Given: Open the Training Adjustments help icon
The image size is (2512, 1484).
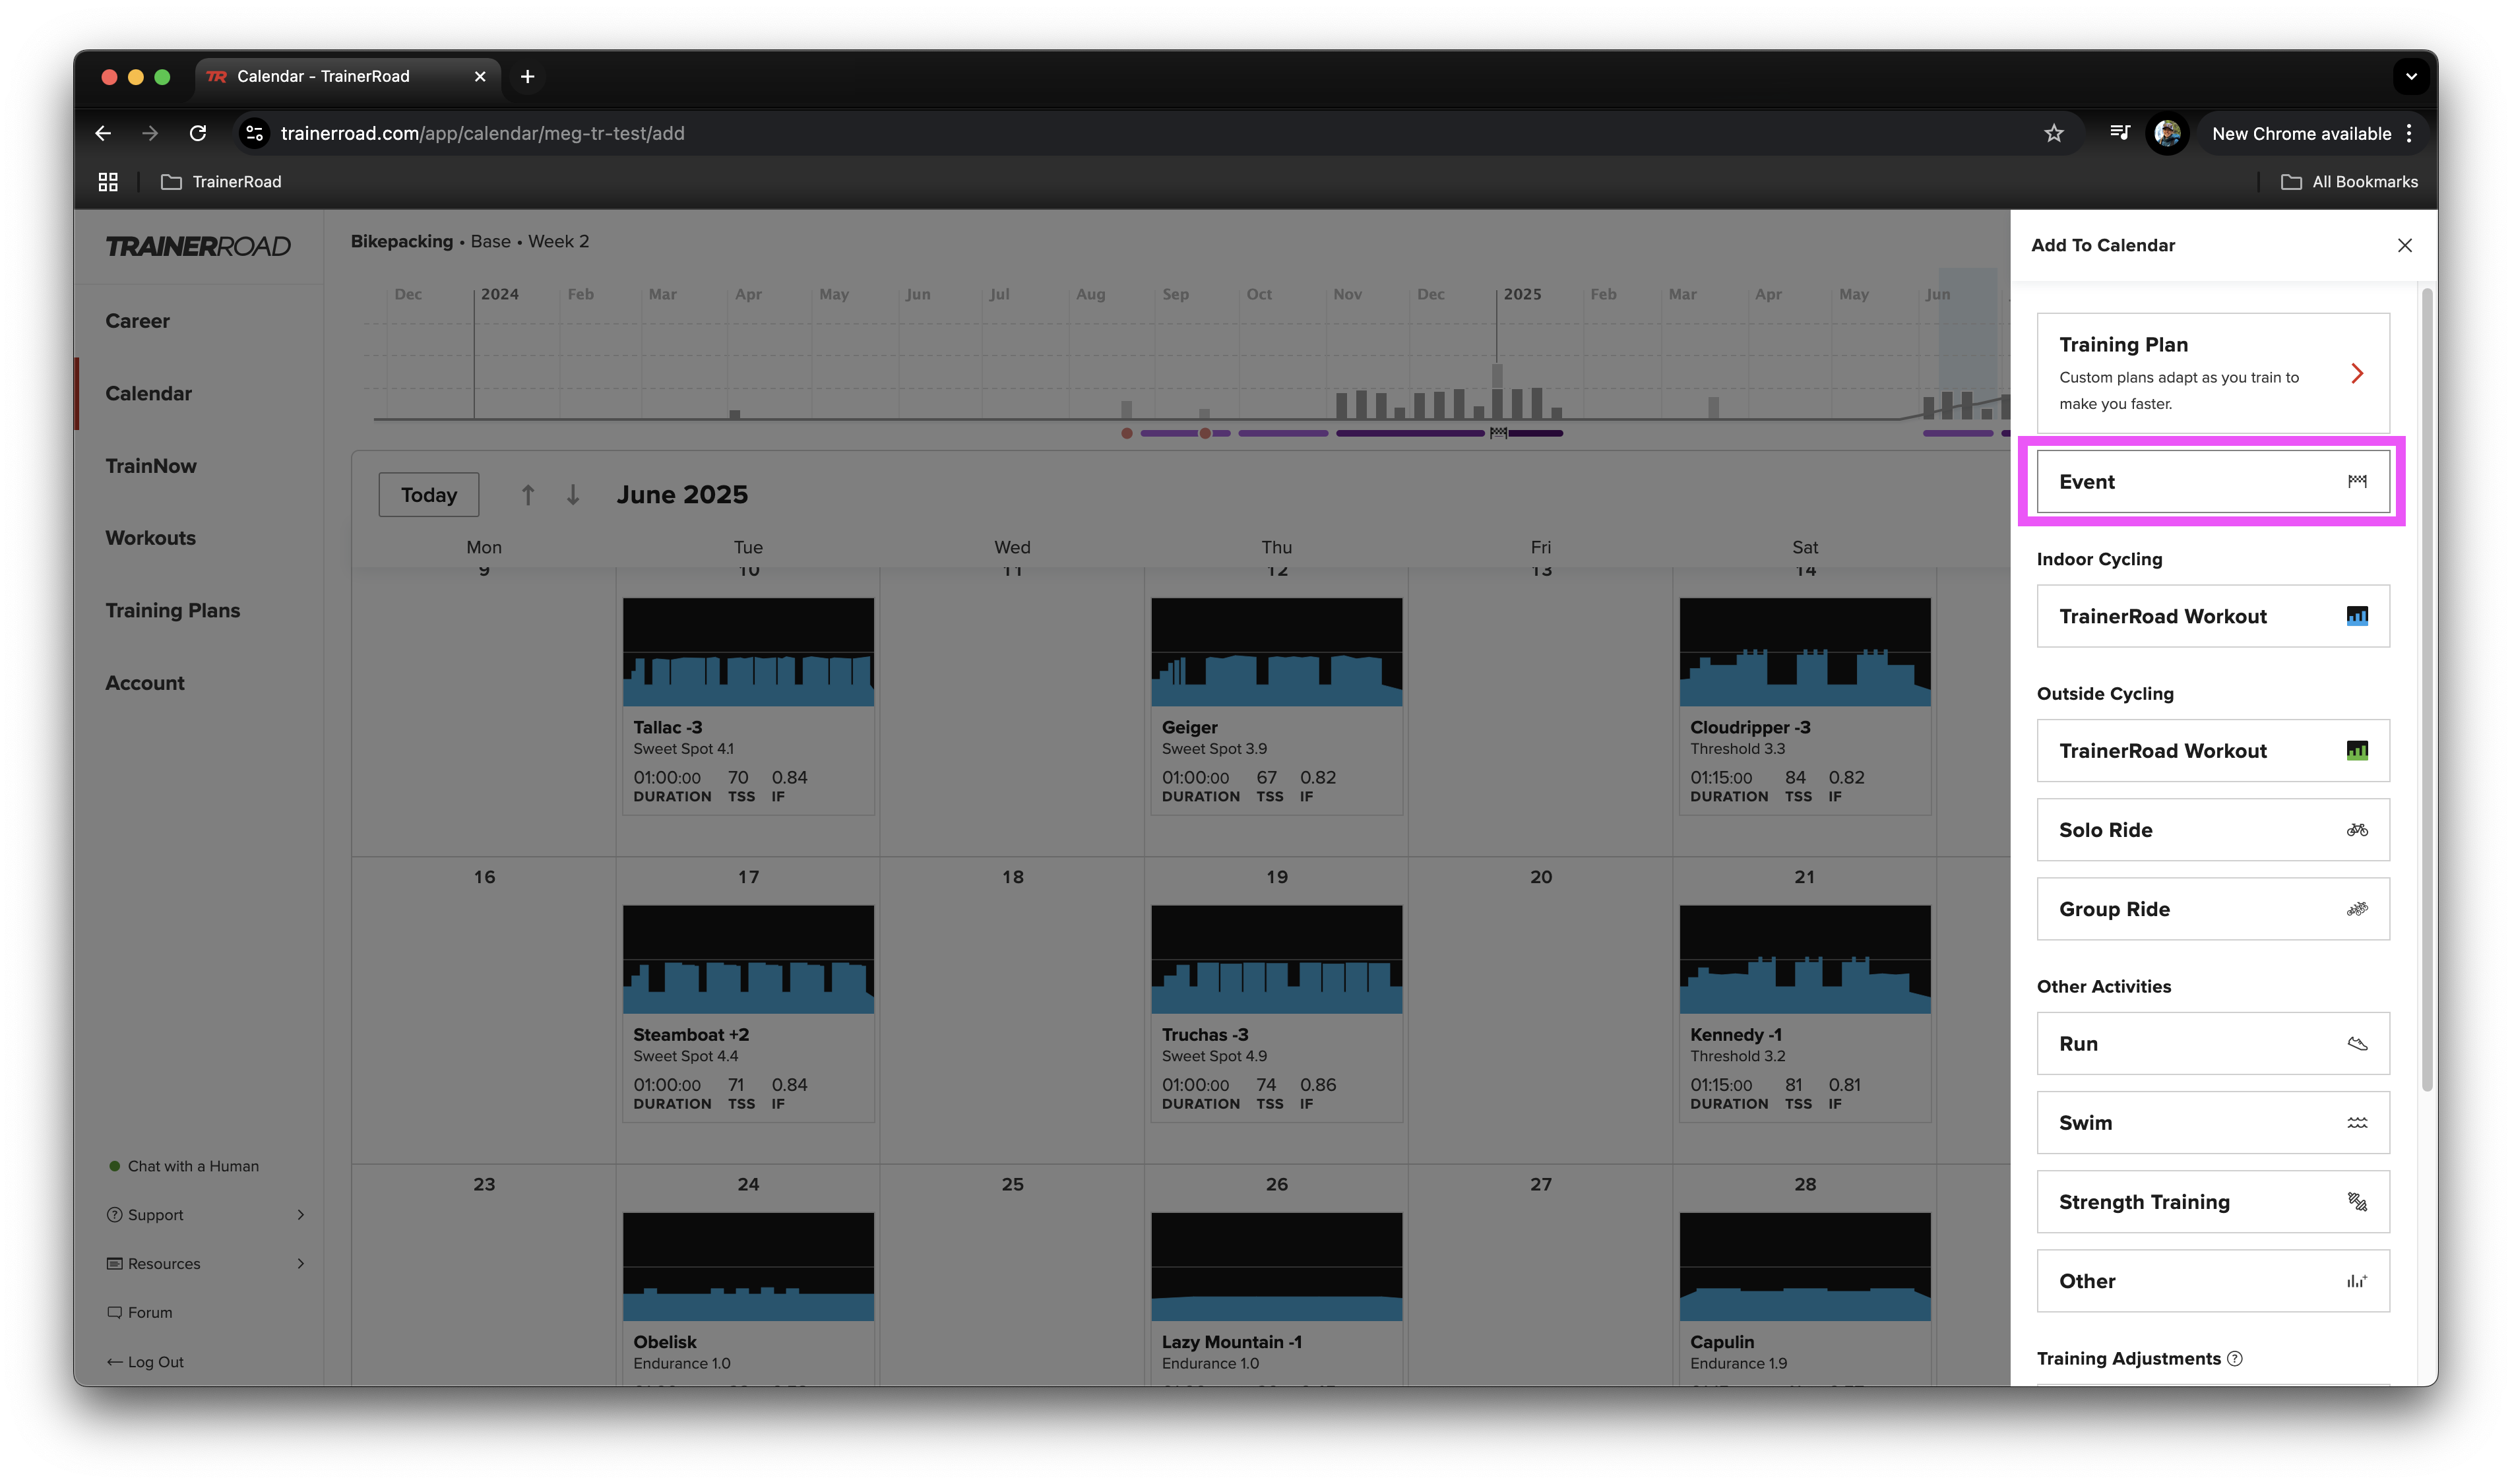Looking at the screenshot, I should coord(2234,1358).
